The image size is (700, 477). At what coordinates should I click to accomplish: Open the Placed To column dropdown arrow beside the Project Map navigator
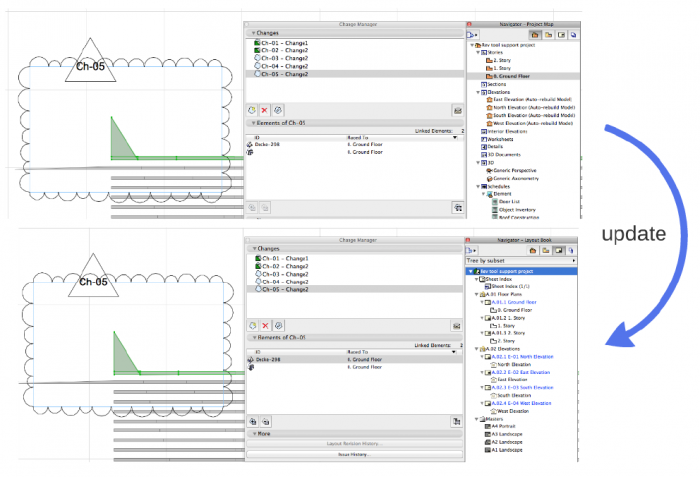pos(455,138)
